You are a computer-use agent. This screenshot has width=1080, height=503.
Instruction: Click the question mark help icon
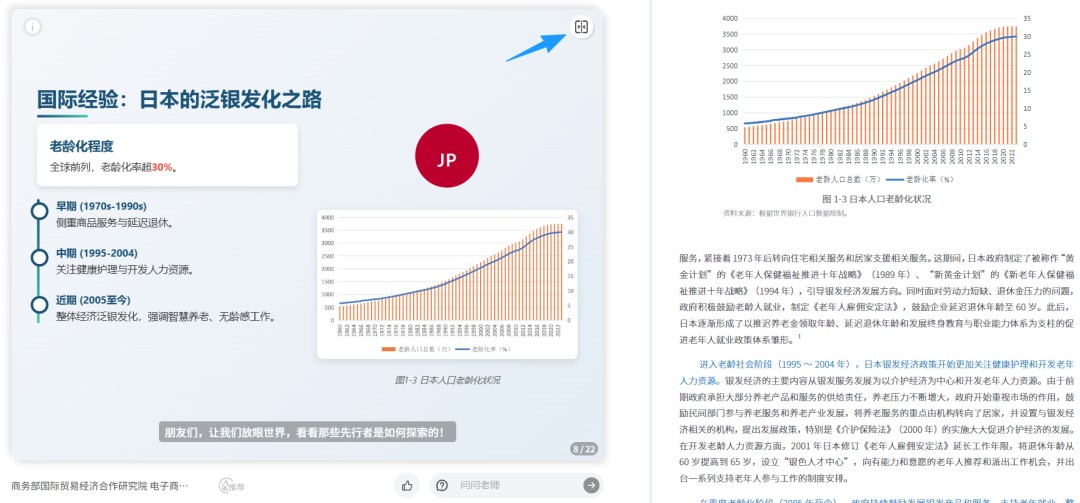click(x=442, y=486)
